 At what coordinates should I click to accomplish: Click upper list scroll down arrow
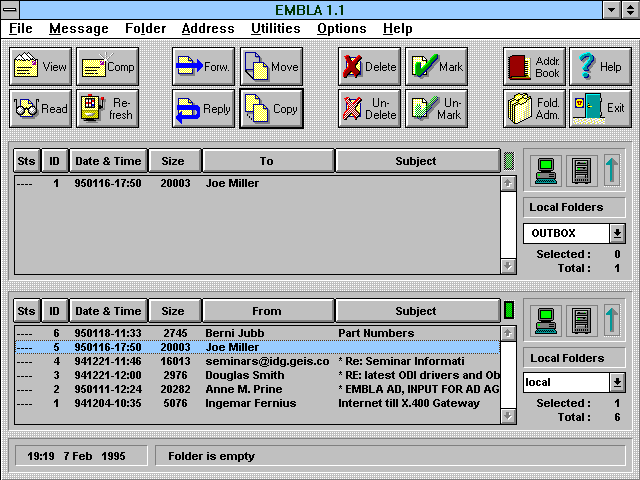pos(508,266)
